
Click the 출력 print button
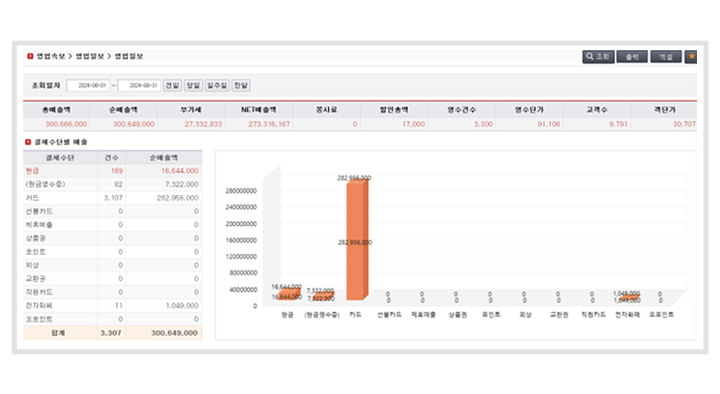(632, 56)
